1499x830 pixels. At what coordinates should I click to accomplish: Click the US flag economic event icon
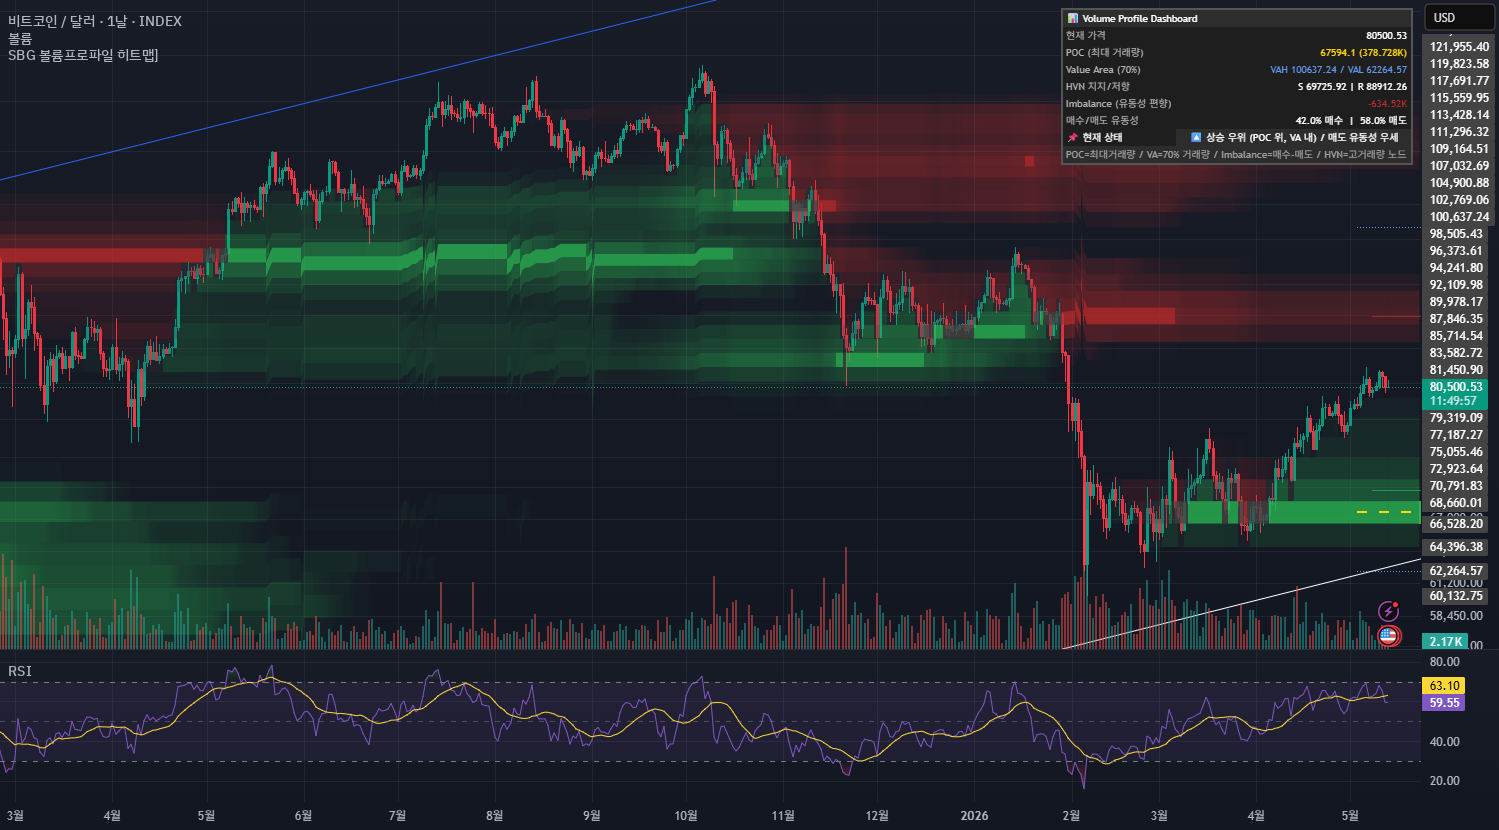tap(1388, 635)
